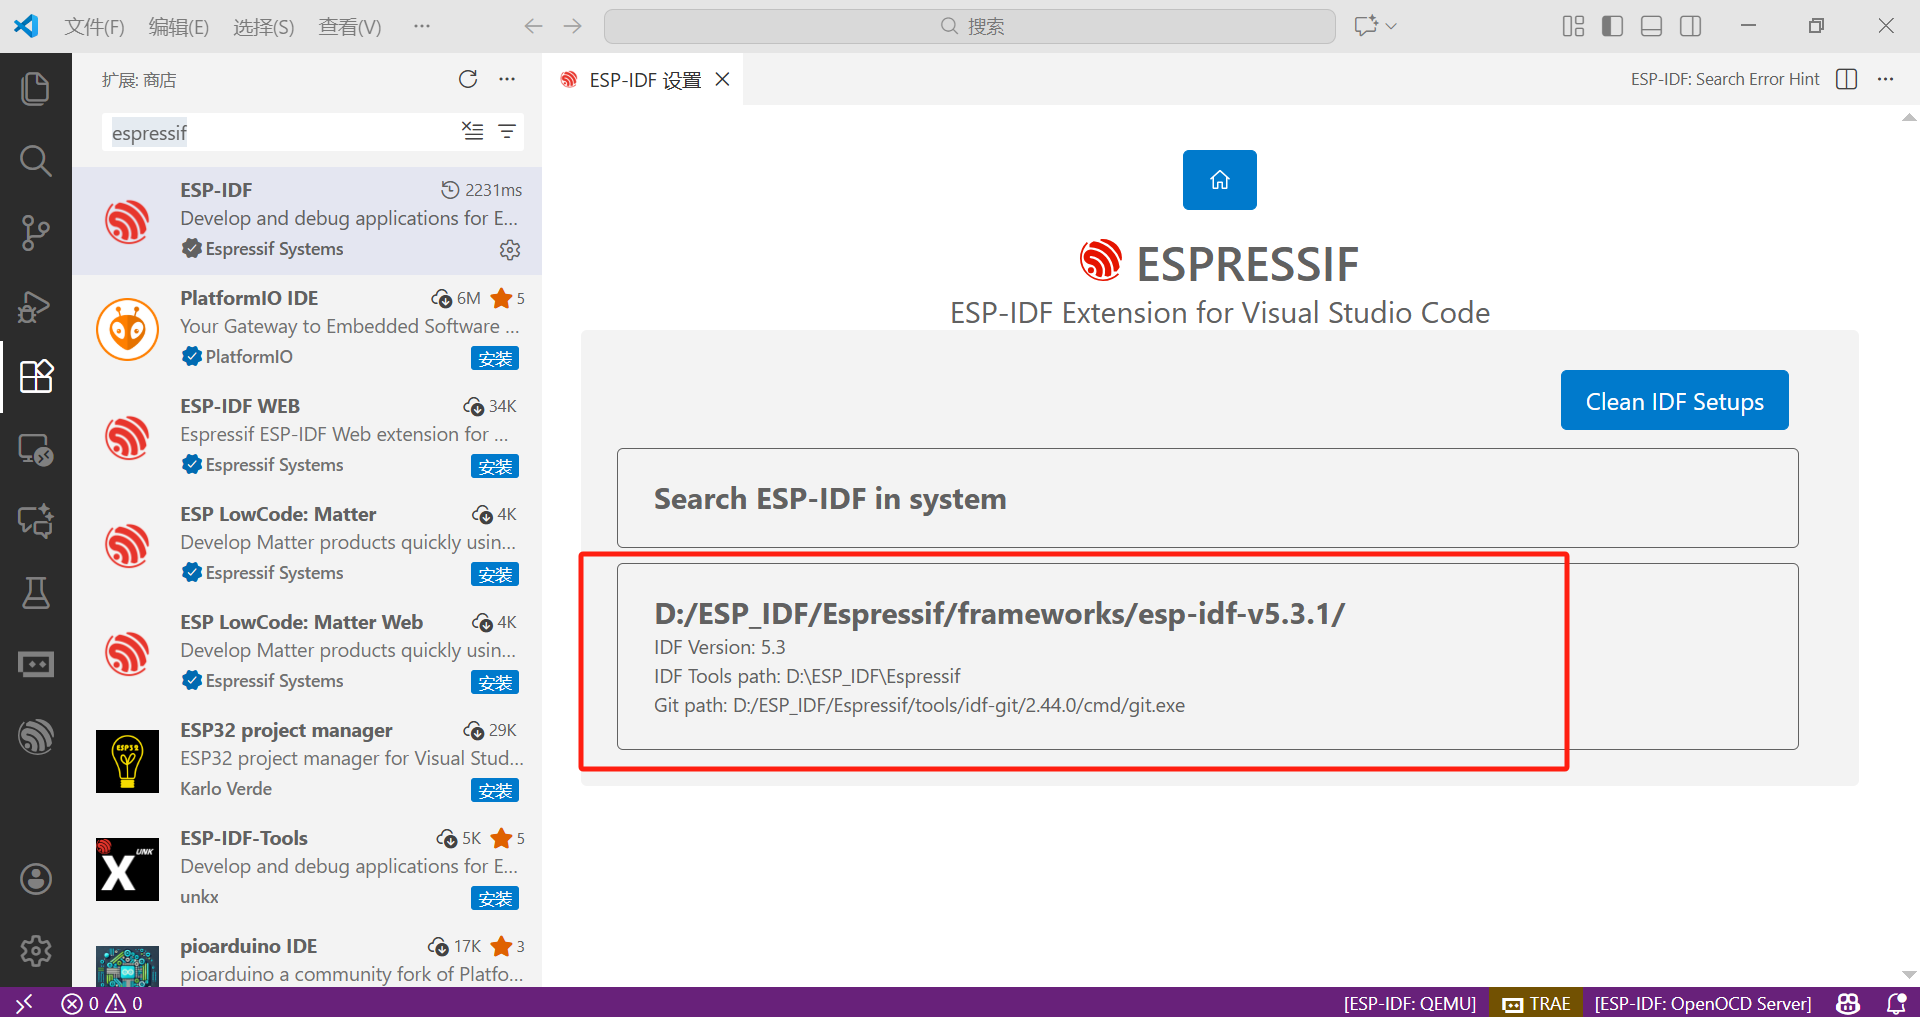The height and width of the screenshot is (1017, 1920).
Task: Click the VS Code logo in title bar
Action: (x=26, y=26)
